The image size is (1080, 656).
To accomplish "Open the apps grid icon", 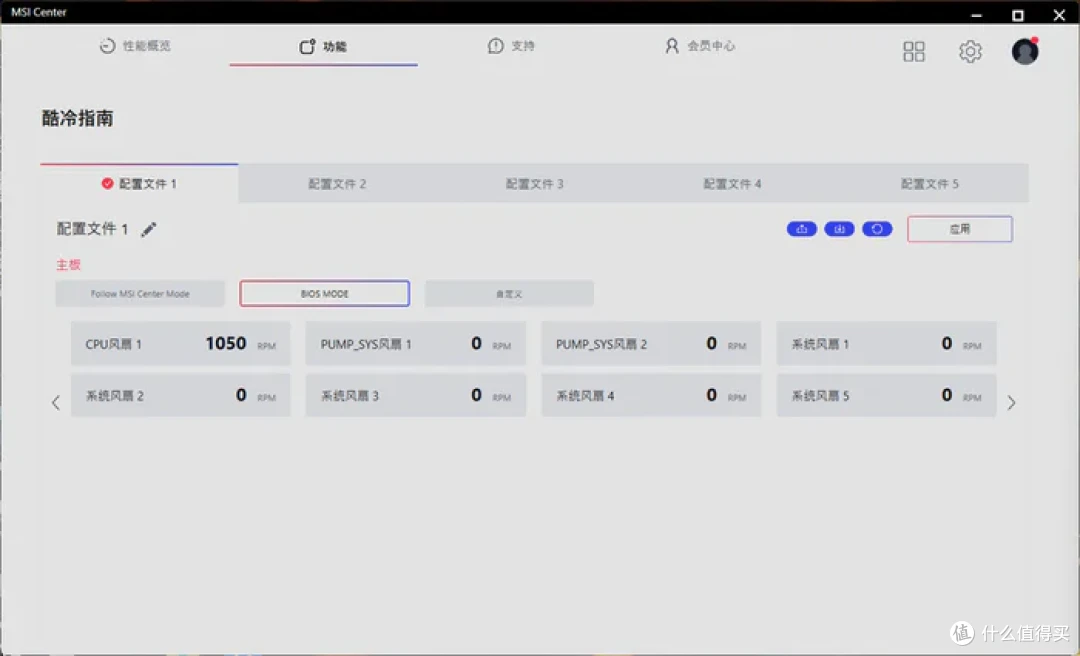I will click(914, 51).
